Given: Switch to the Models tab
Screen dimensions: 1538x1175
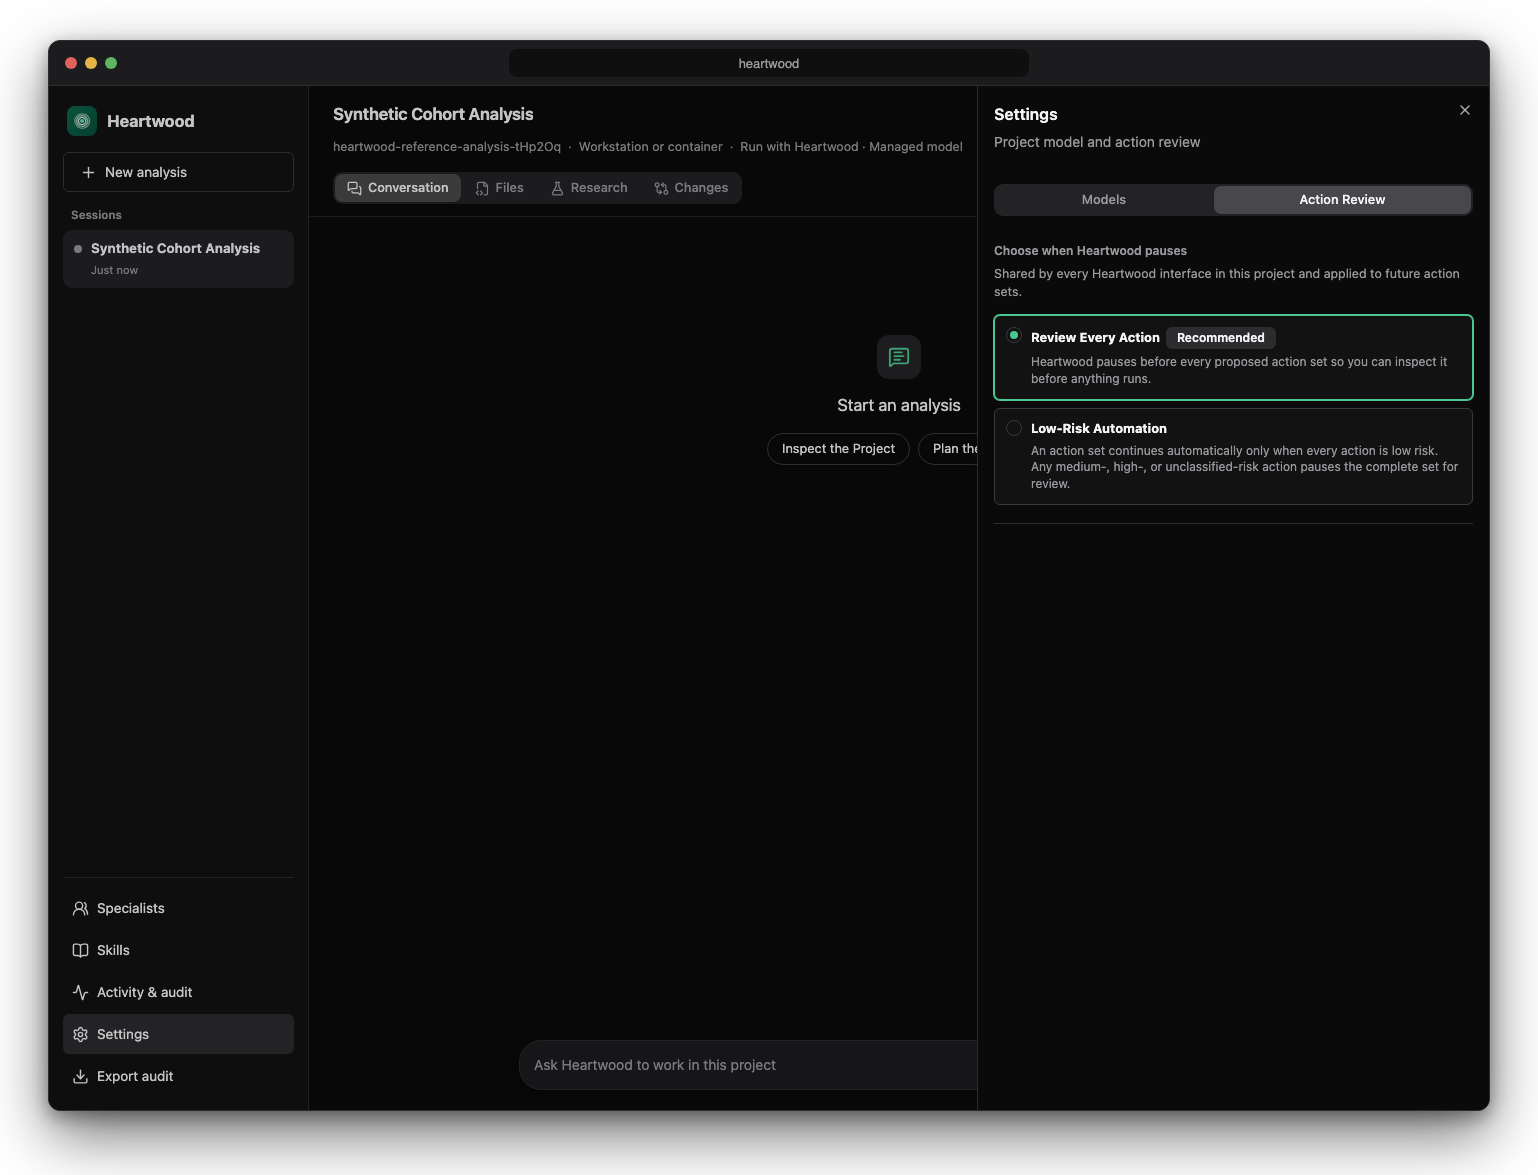Looking at the screenshot, I should (x=1104, y=200).
